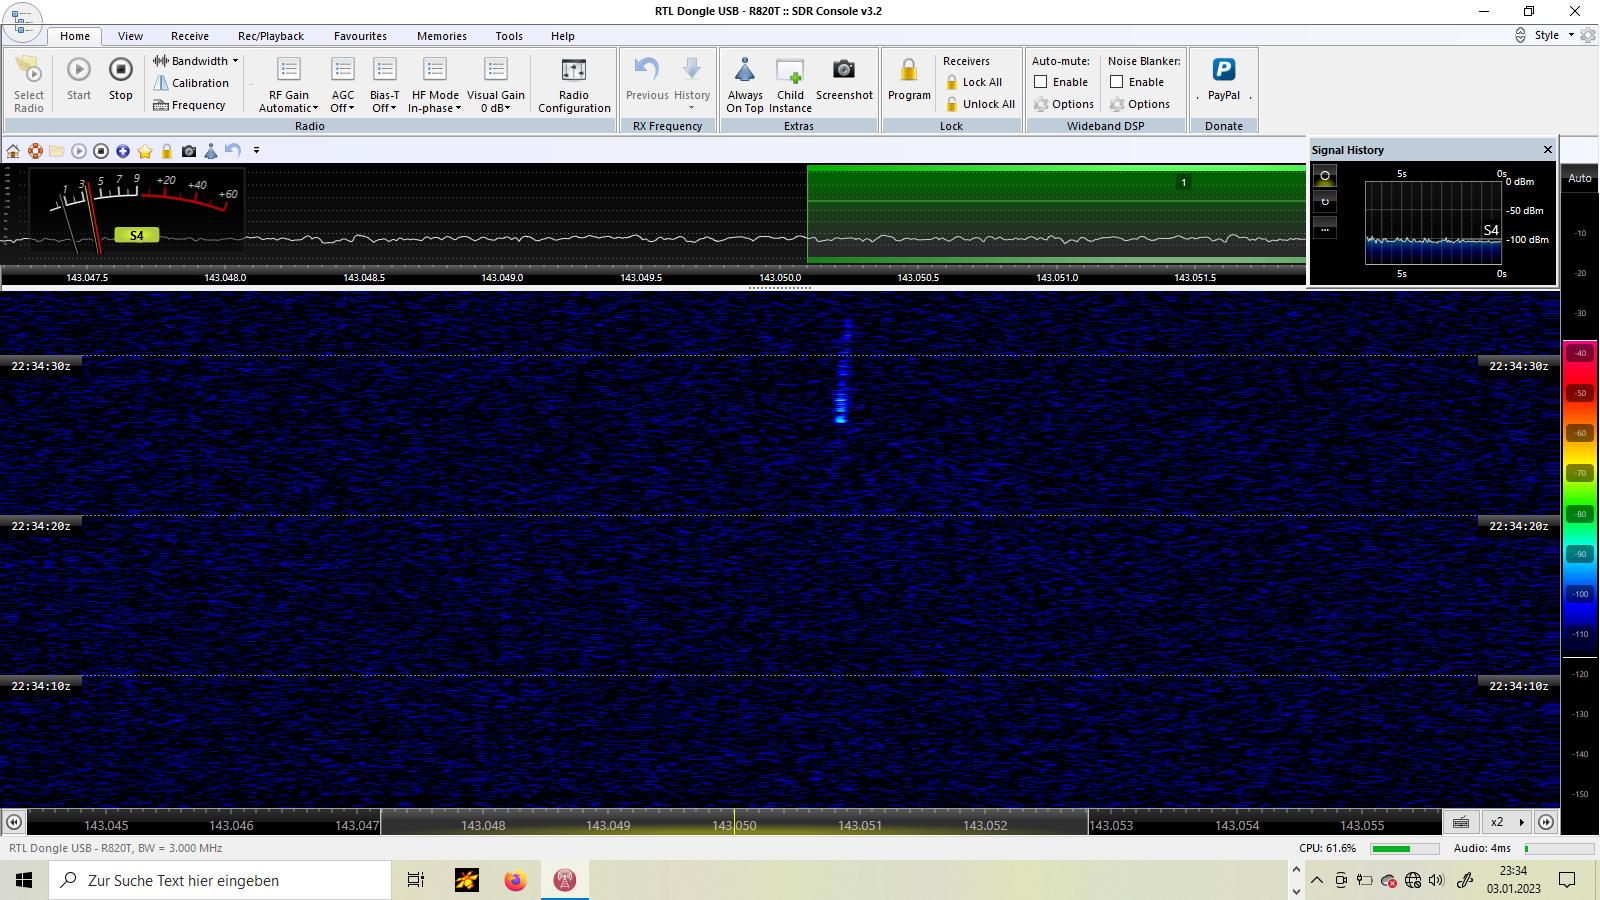This screenshot has height=900, width=1600.
Task: Close the Signal History panel
Action: coord(1548,150)
